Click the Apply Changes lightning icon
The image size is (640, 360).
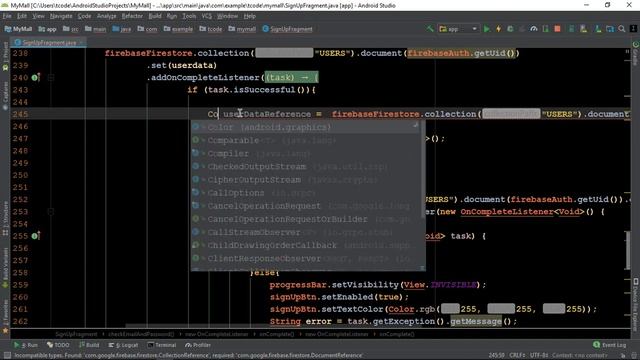point(498,29)
